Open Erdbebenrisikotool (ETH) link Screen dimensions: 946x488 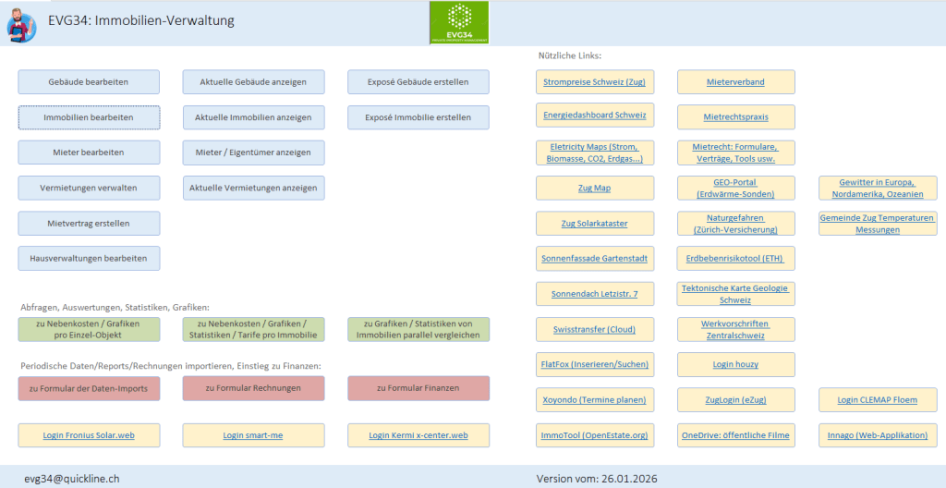pyautogui.click(x=735, y=258)
